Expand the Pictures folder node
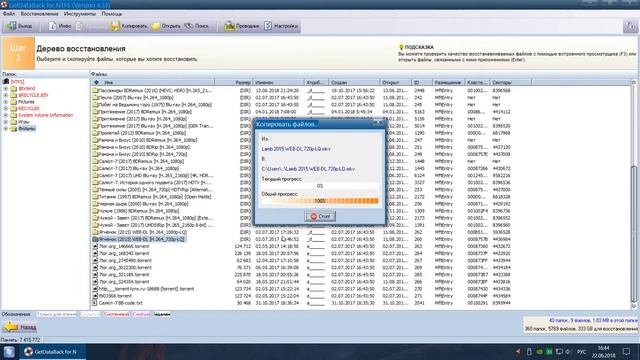 (6, 102)
